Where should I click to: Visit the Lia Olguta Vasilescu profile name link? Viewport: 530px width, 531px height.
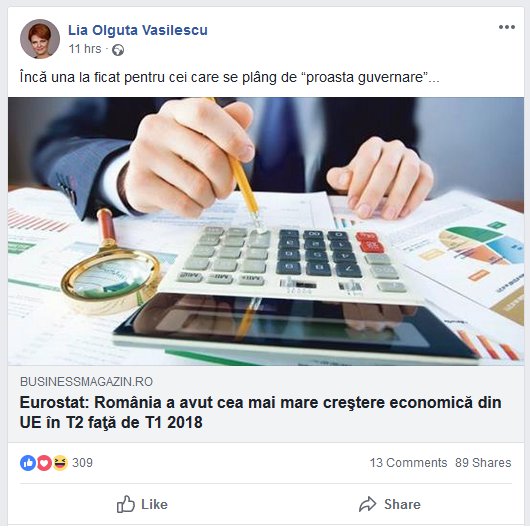(138, 30)
